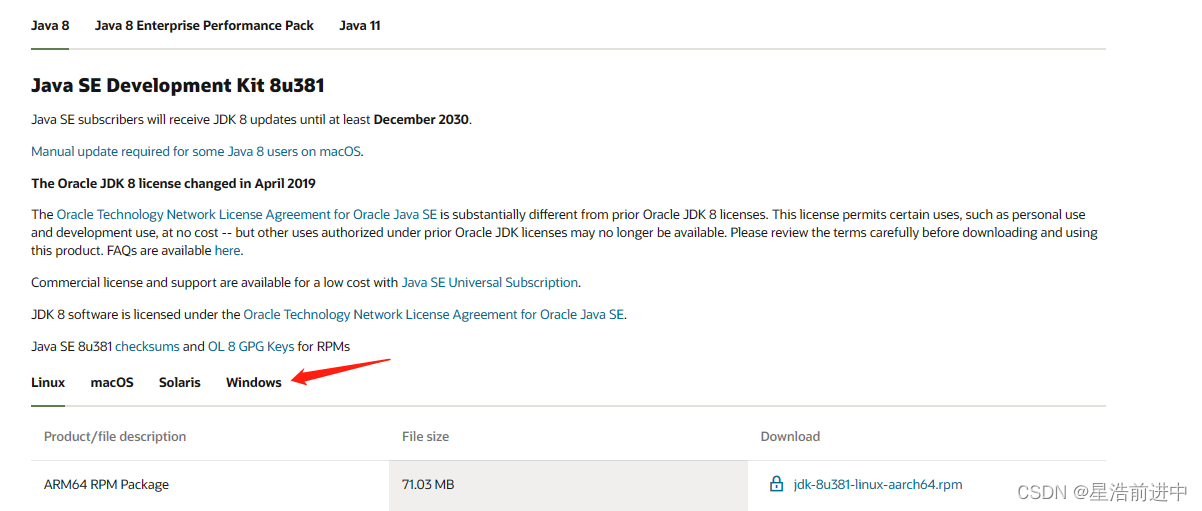Open the Java 8 Enterprise Performance Pack tab

point(204,25)
